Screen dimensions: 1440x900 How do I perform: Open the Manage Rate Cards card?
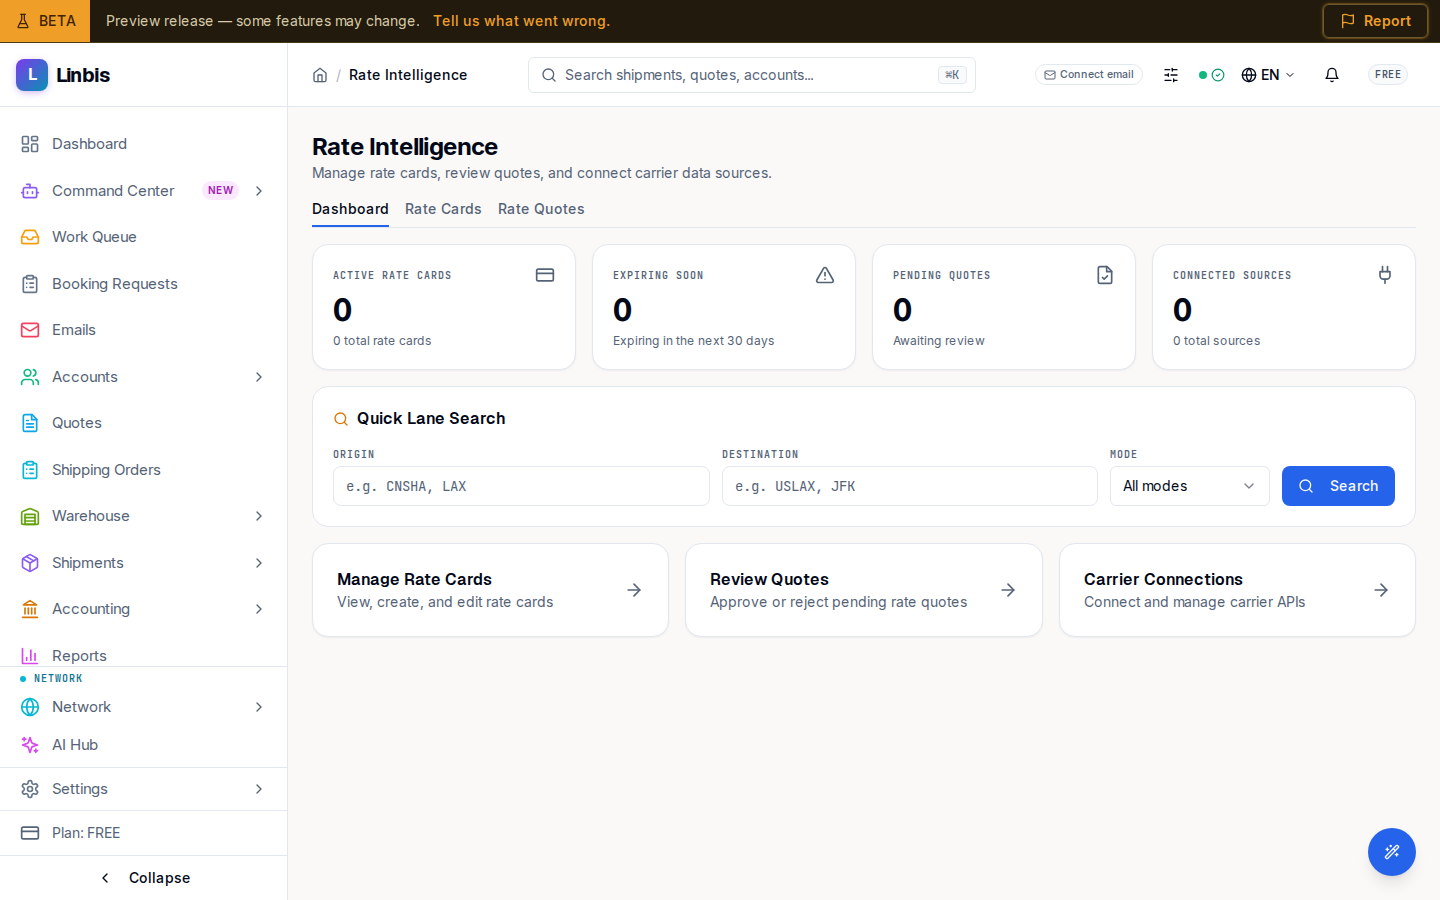490,590
